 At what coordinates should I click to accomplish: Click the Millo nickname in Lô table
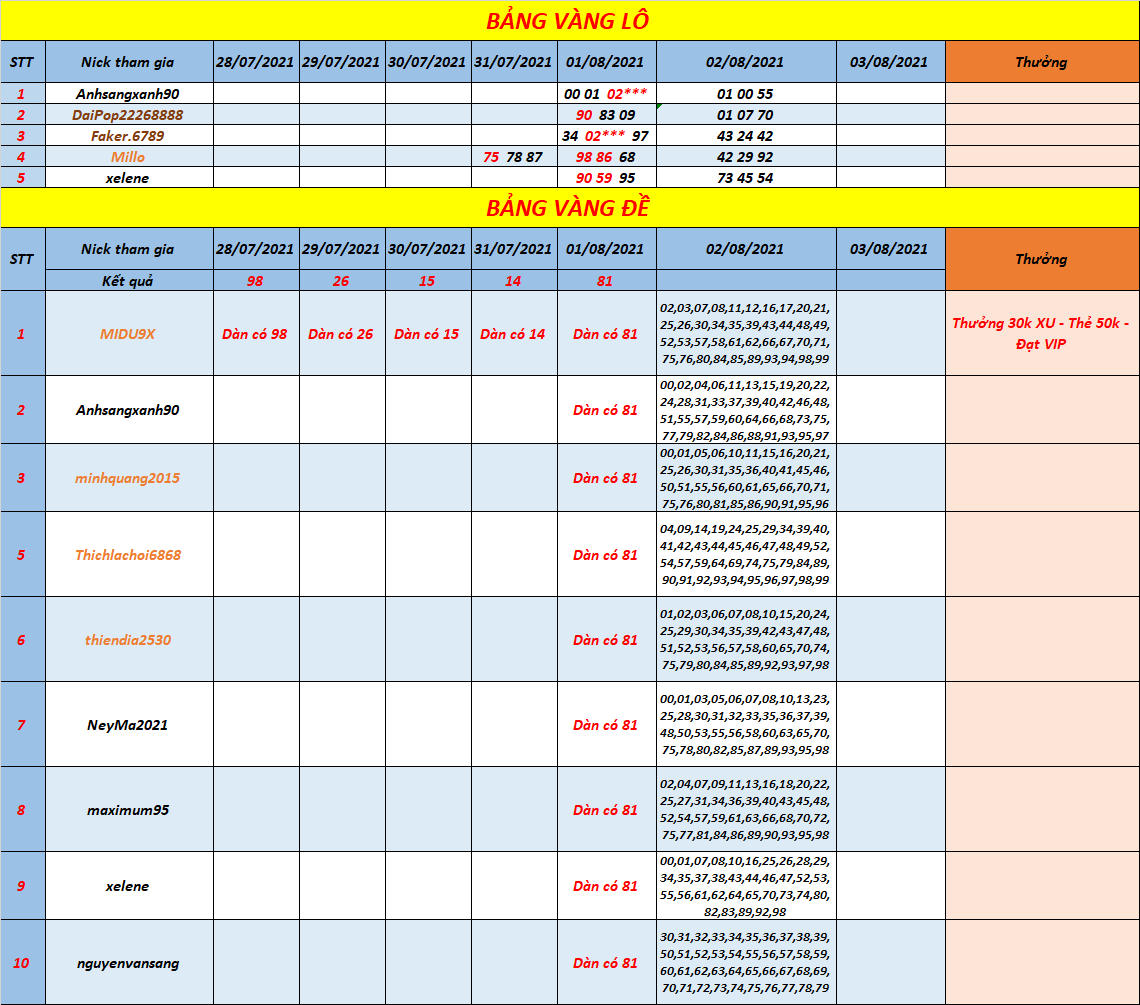128,157
